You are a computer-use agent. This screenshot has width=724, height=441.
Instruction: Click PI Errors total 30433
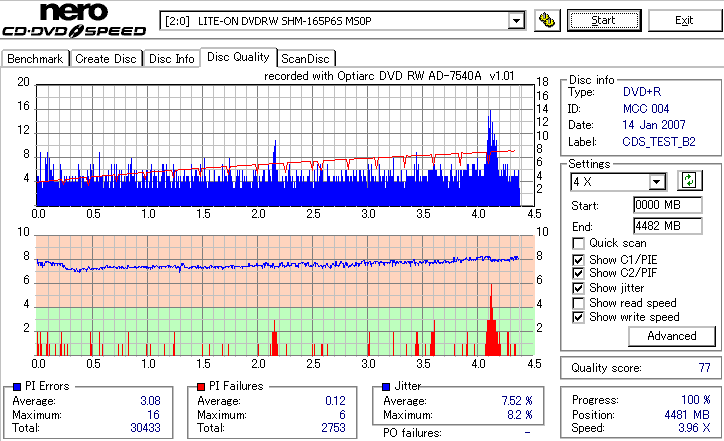pos(145,428)
